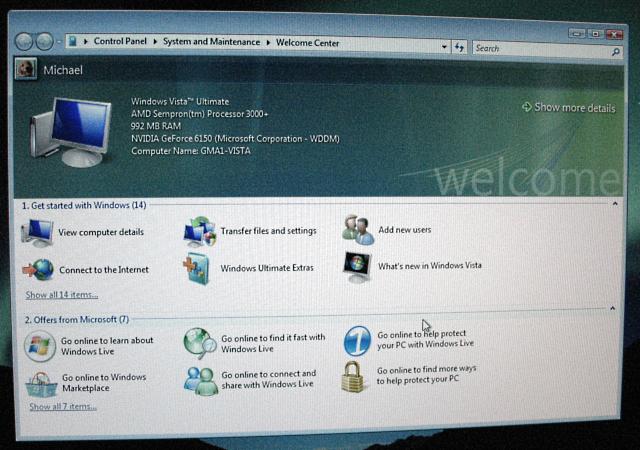
Task: Click the Windows Marketplace basket icon
Action: [x=40, y=383]
